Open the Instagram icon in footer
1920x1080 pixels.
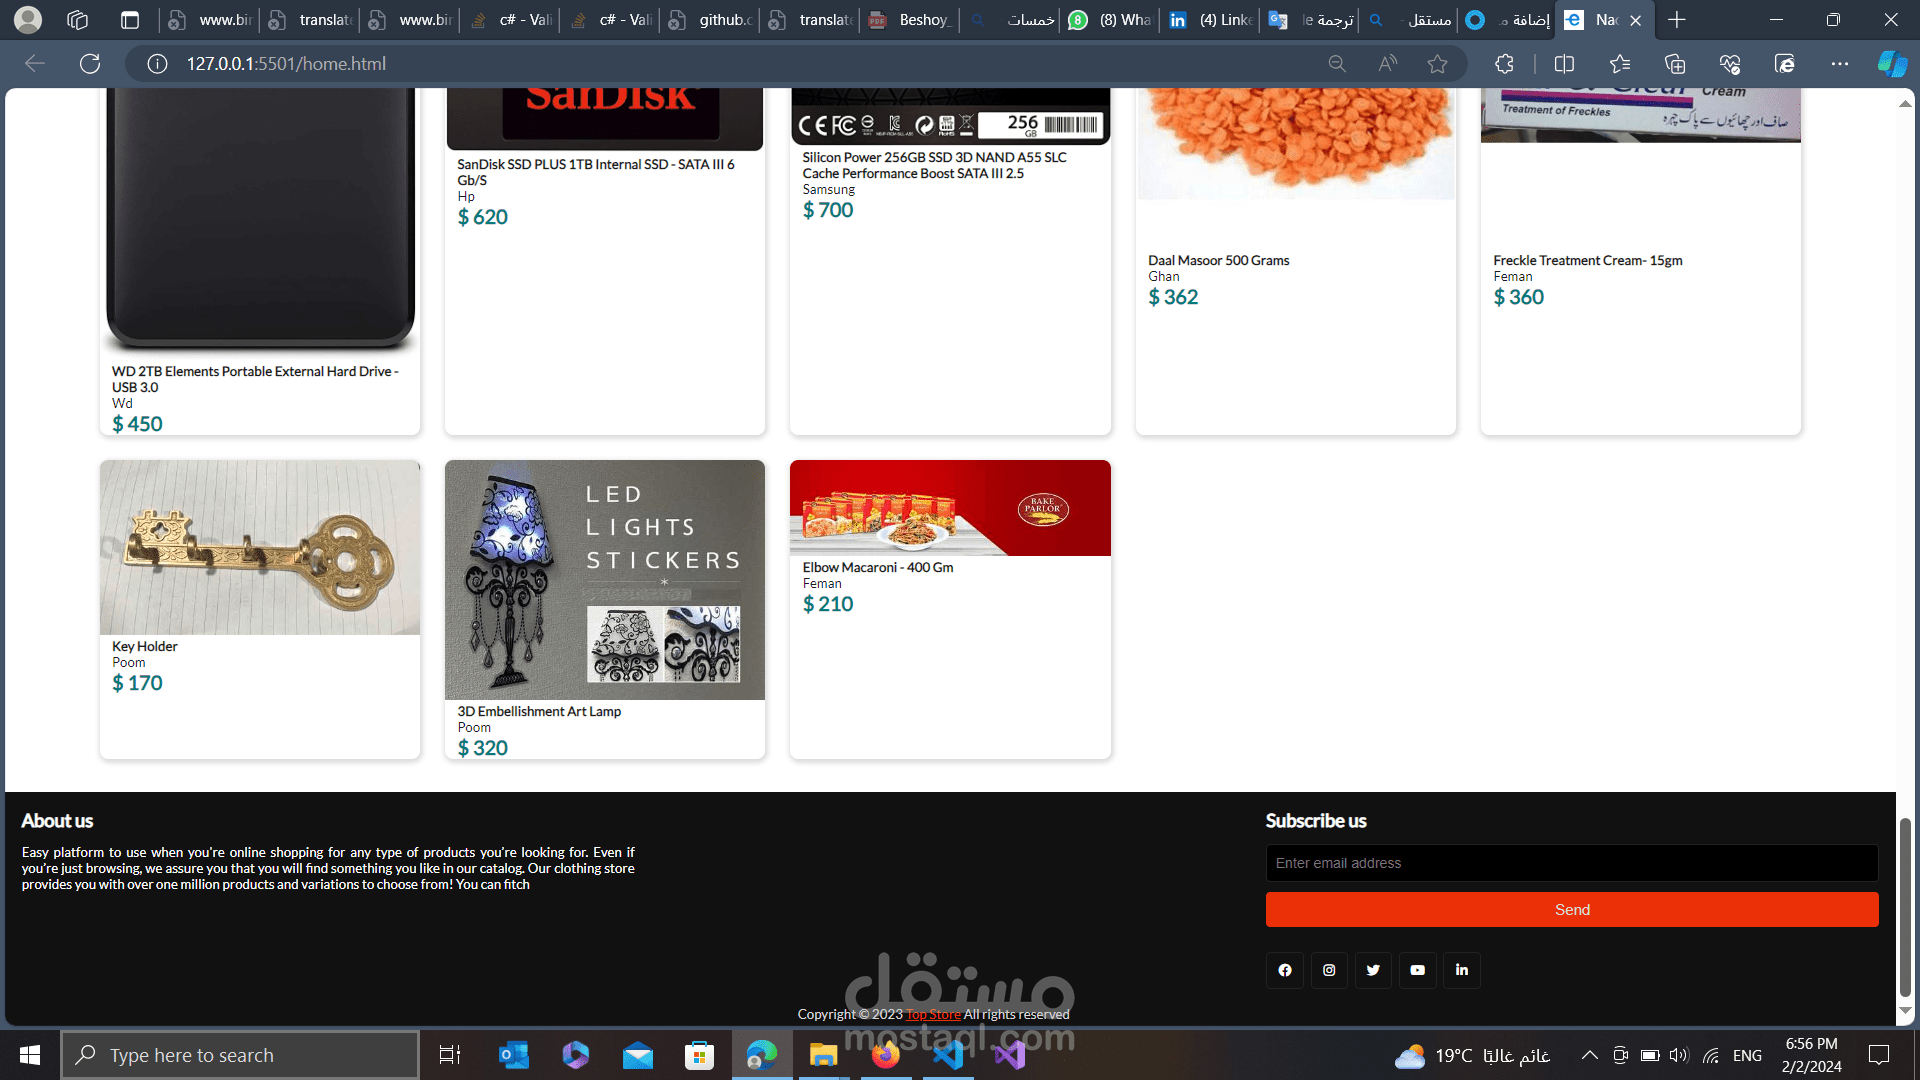[x=1329, y=970]
